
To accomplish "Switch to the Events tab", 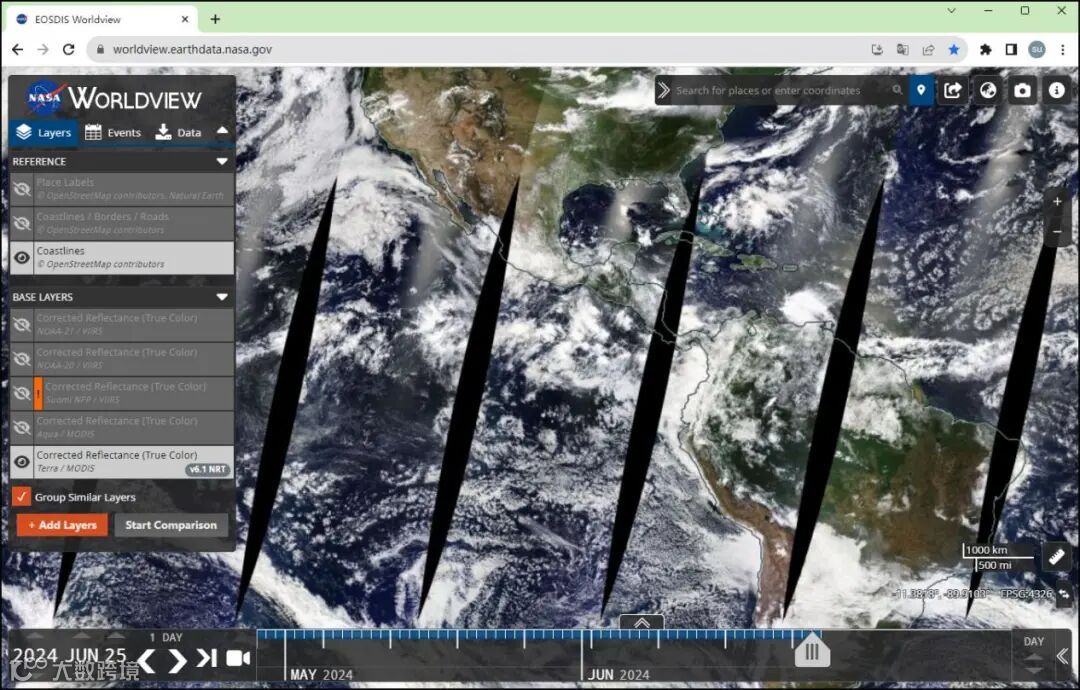I will coord(112,132).
